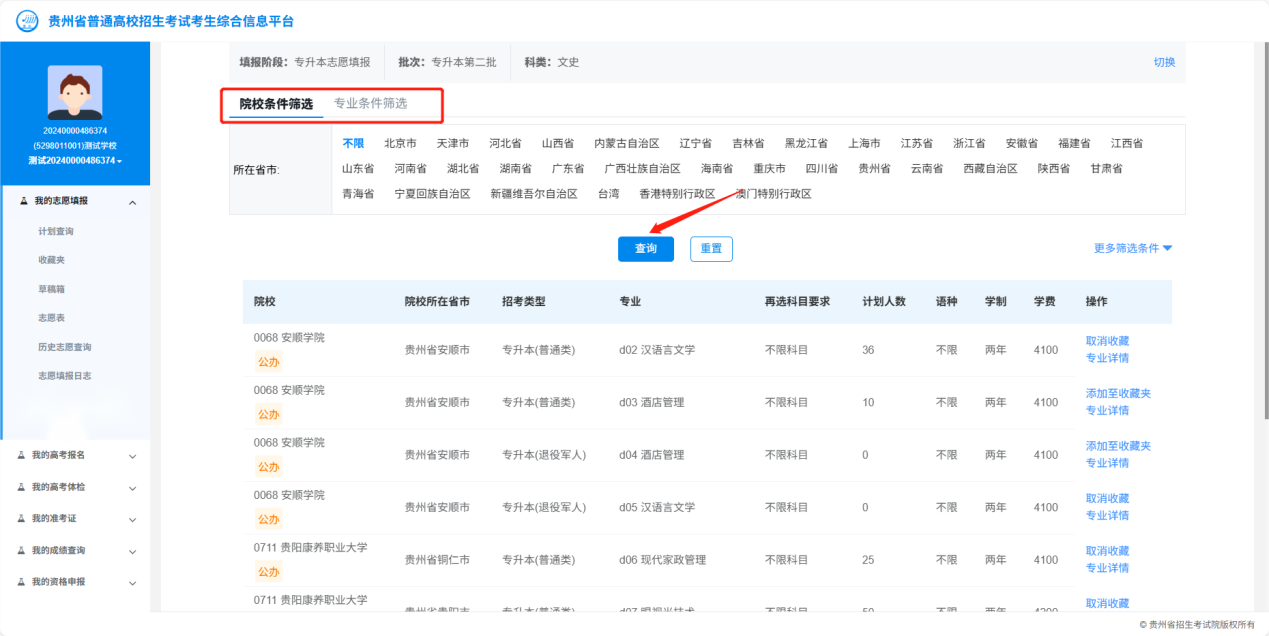Open the username dropdown 测试20240000486374
The width and height of the screenshot is (1269, 636).
click(x=75, y=161)
